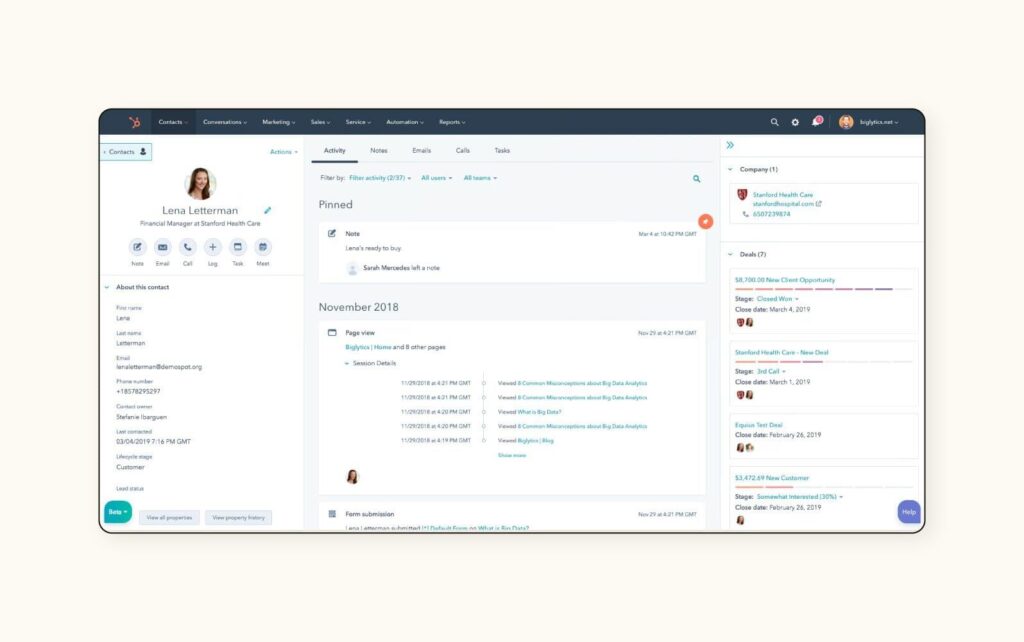
Task: Click the Task icon for Lena
Action: pyautogui.click(x=238, y=247)
